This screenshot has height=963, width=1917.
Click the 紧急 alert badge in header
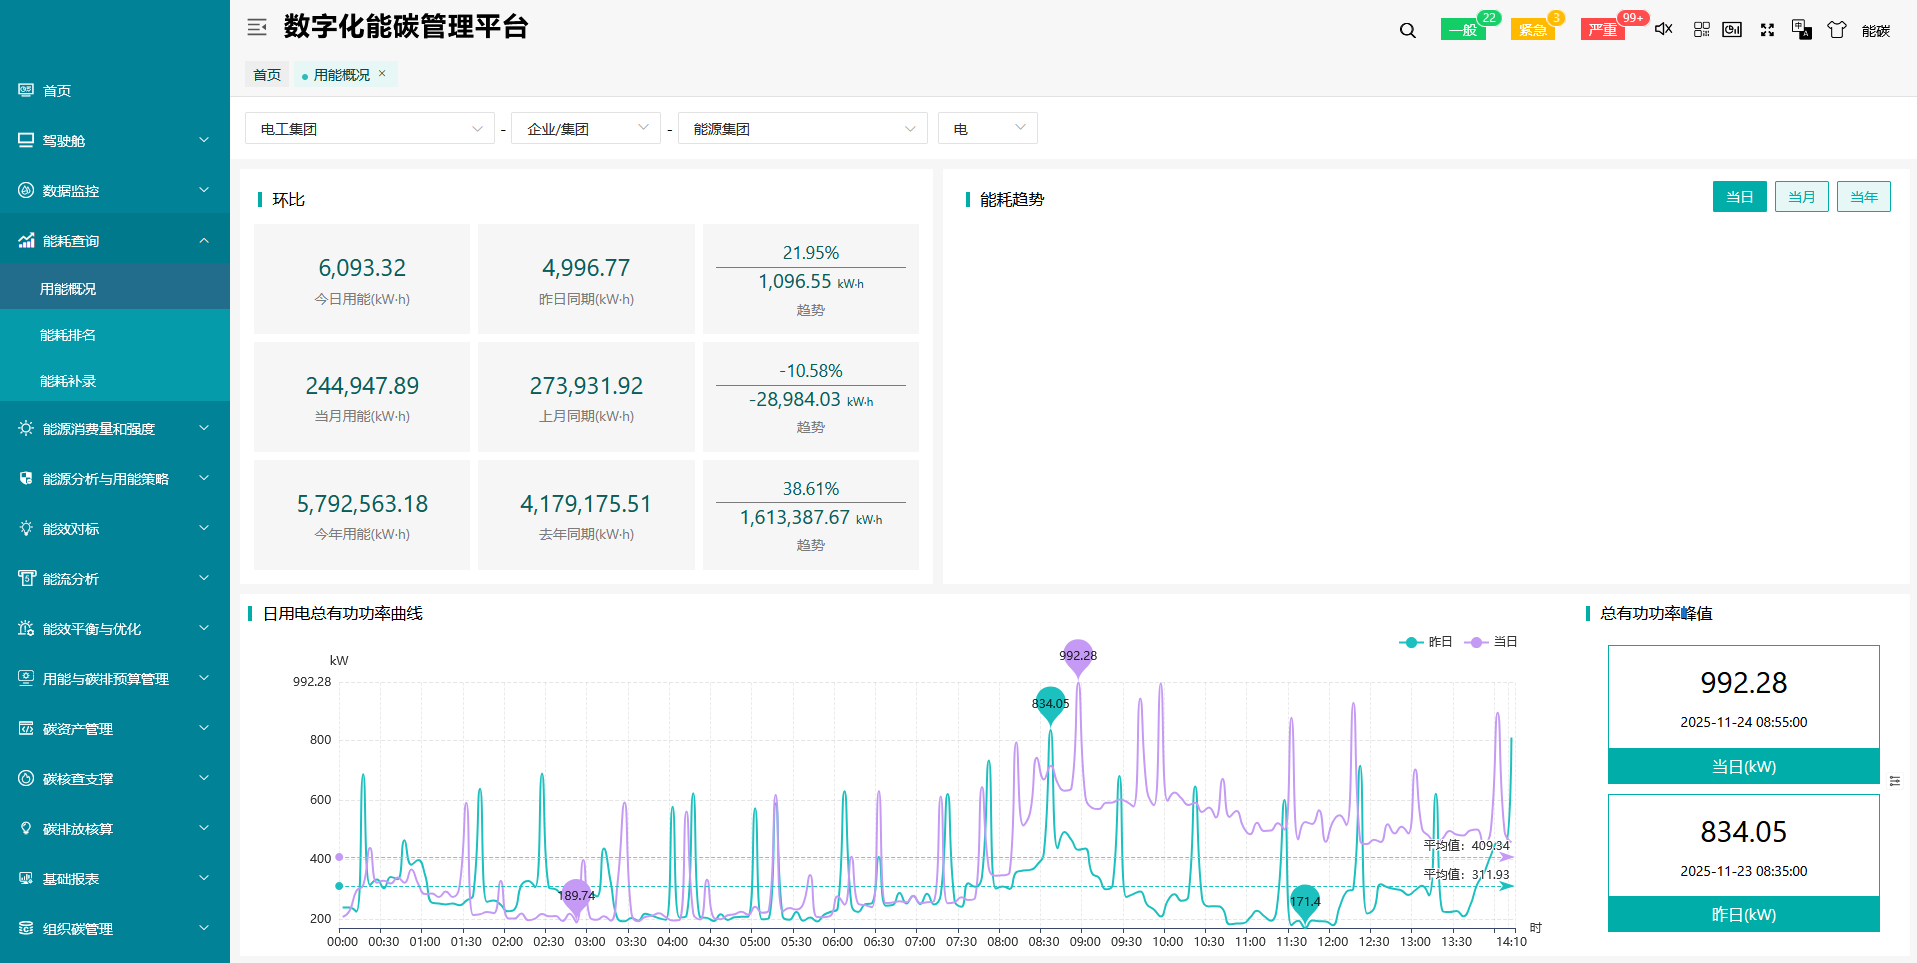point(1532,29)
